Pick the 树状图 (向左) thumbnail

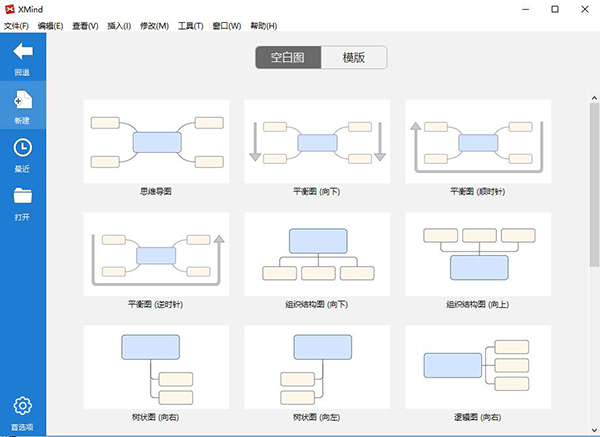[x=317, y=367]
